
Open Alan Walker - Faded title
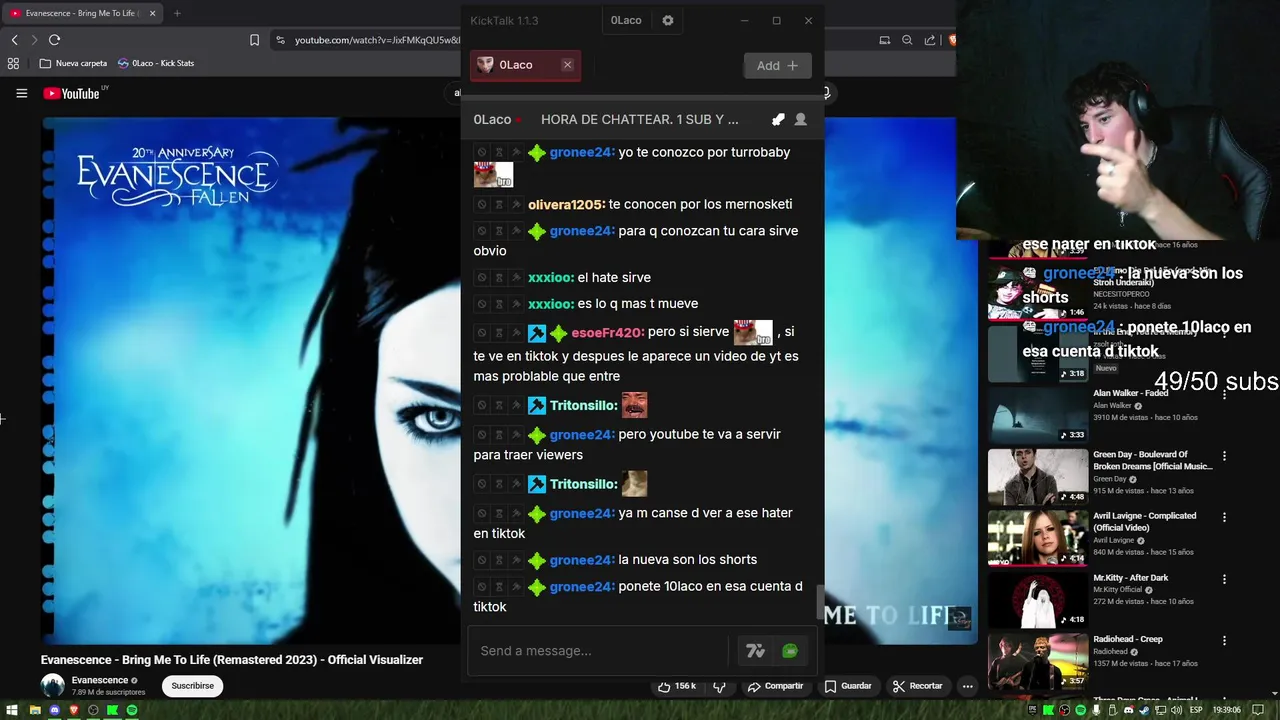coord(1131,393)
